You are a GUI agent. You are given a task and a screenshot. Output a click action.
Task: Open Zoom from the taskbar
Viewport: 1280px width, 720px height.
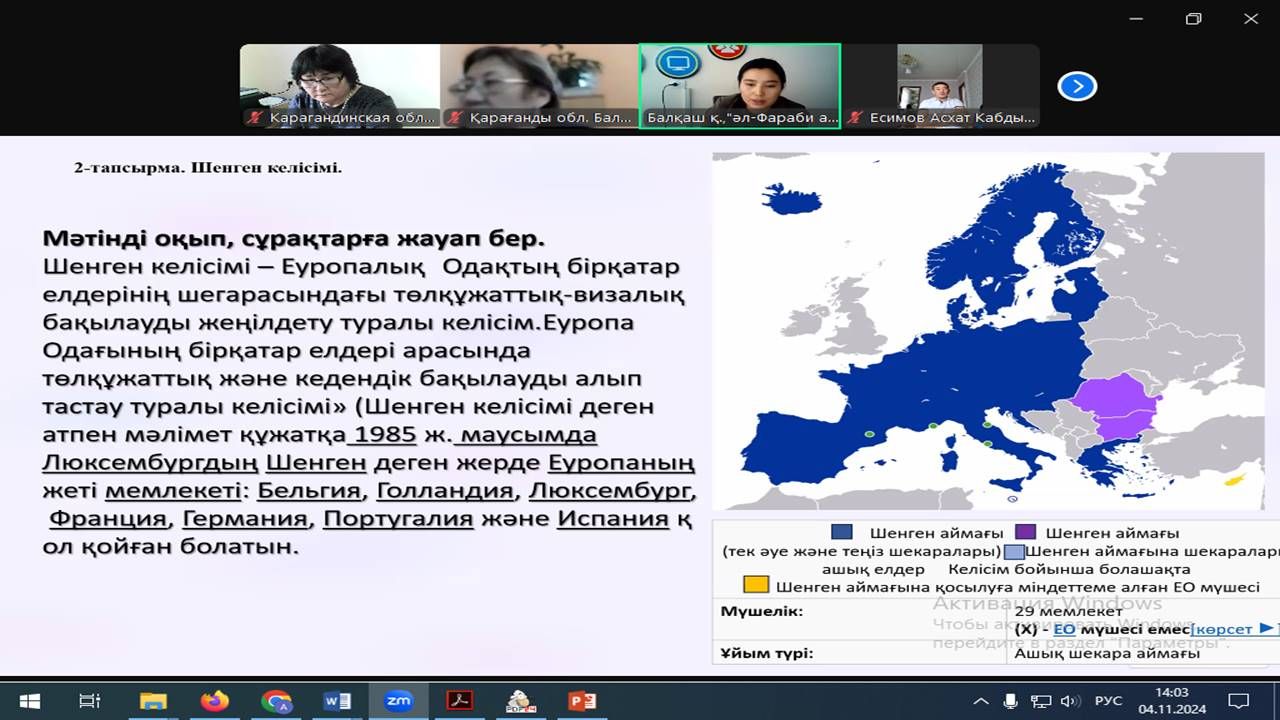pos(398,701)
